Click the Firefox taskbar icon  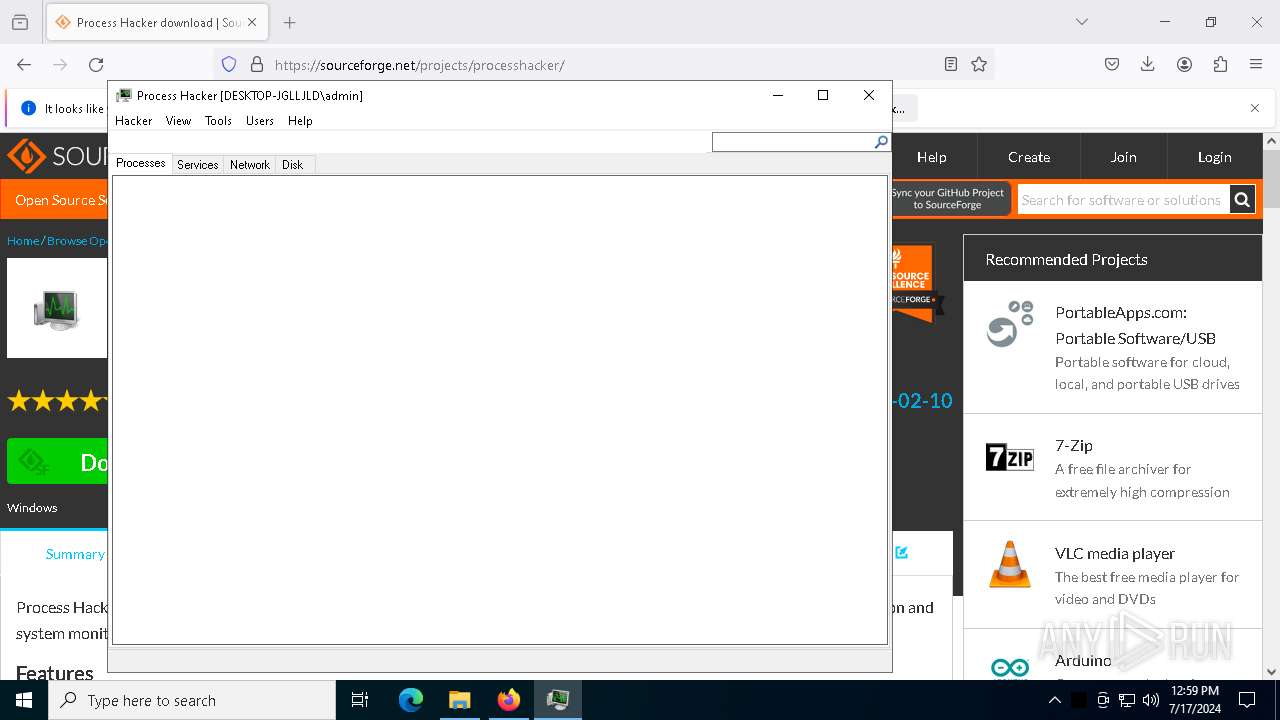pos(509,700)
